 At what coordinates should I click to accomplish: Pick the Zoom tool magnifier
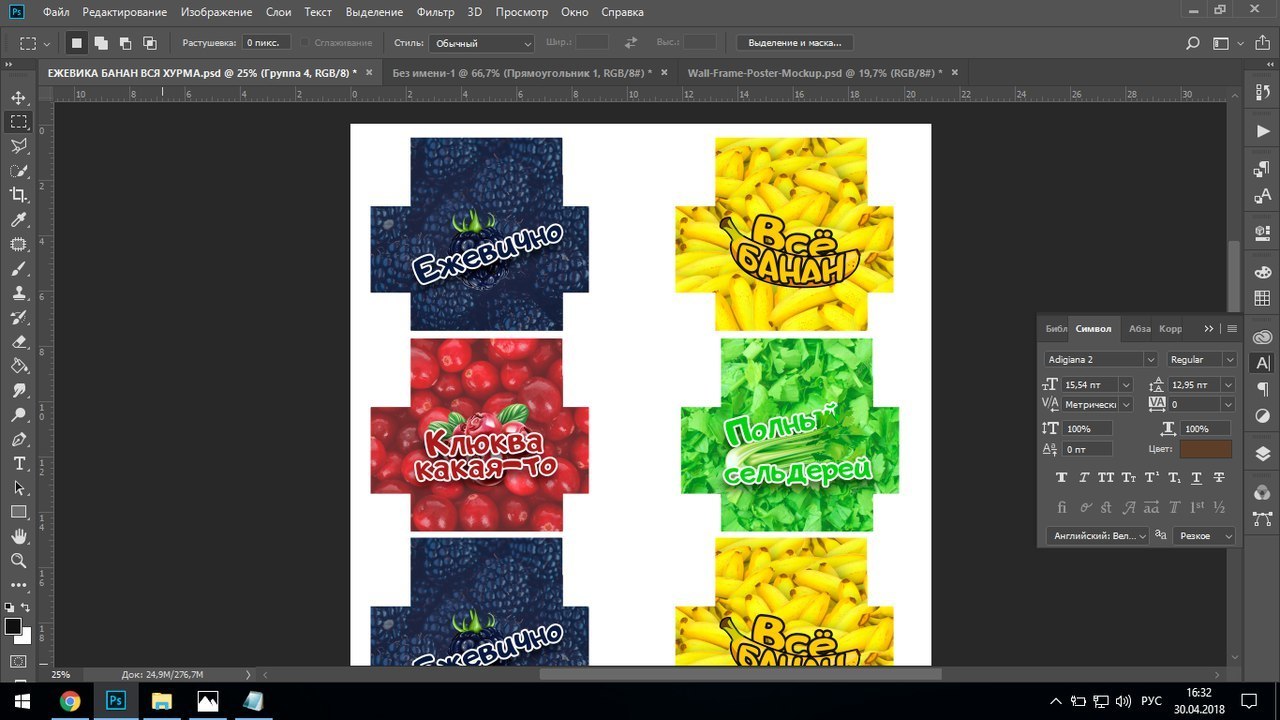[18, 561]
